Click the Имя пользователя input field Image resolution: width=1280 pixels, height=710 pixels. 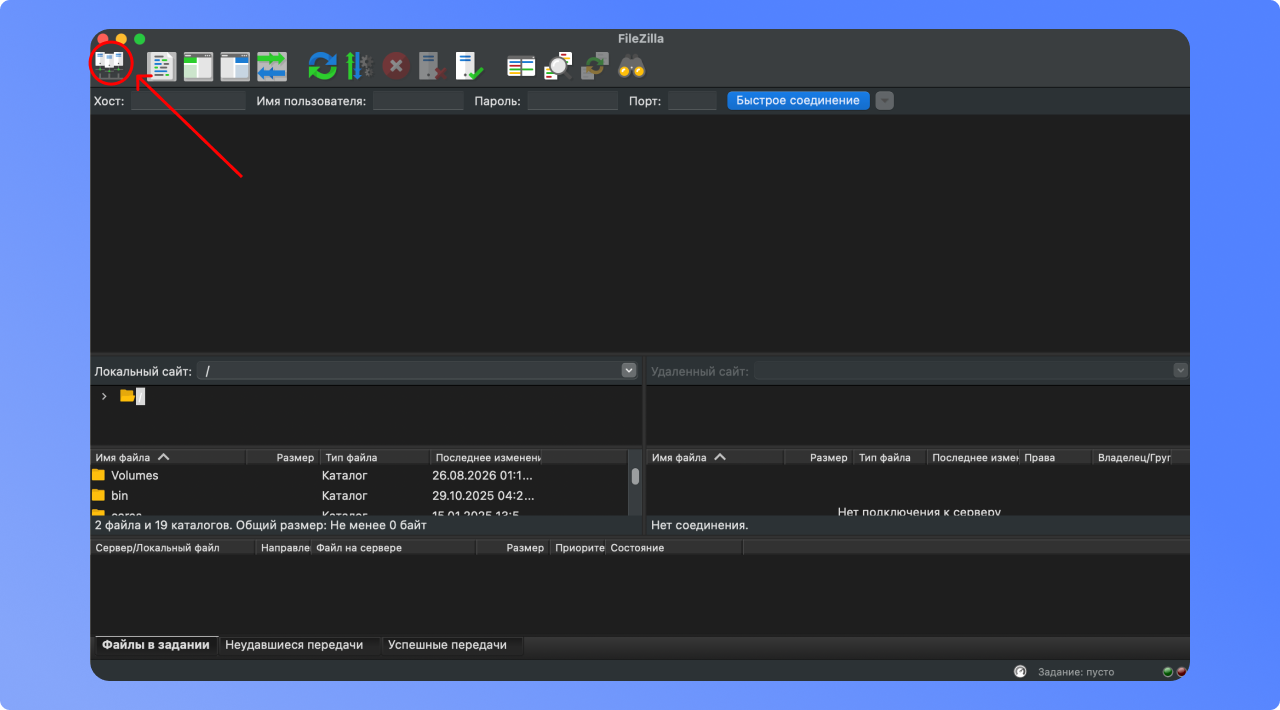tap(418, 101)
